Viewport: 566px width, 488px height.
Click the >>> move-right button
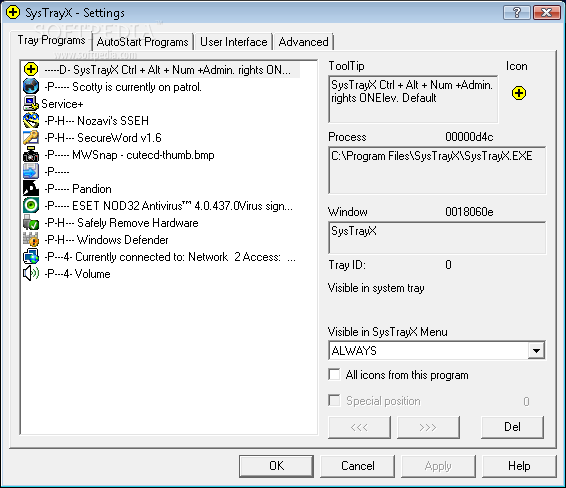coord(428,427)
